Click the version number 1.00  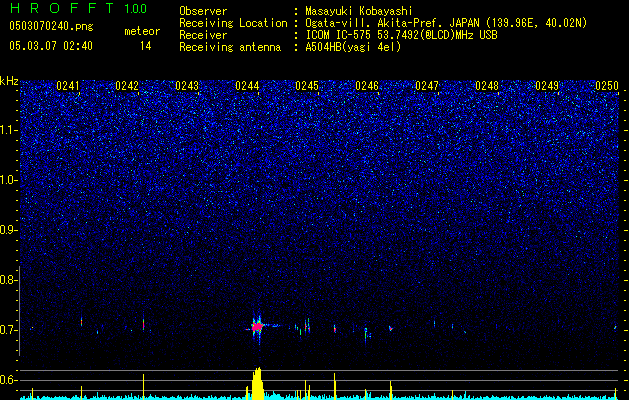[x=135, y=9]
